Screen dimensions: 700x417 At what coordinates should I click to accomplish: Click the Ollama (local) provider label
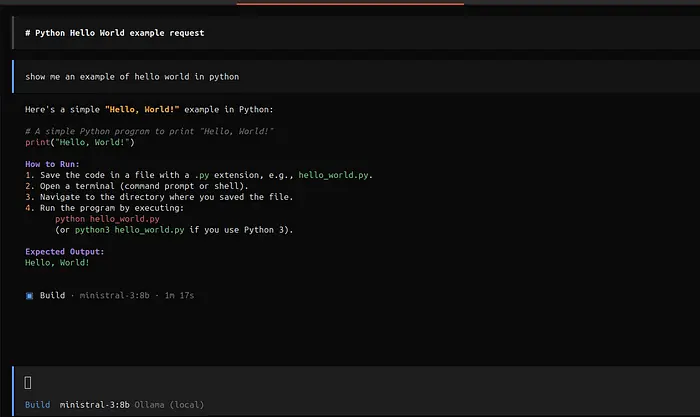click(170, 404)
